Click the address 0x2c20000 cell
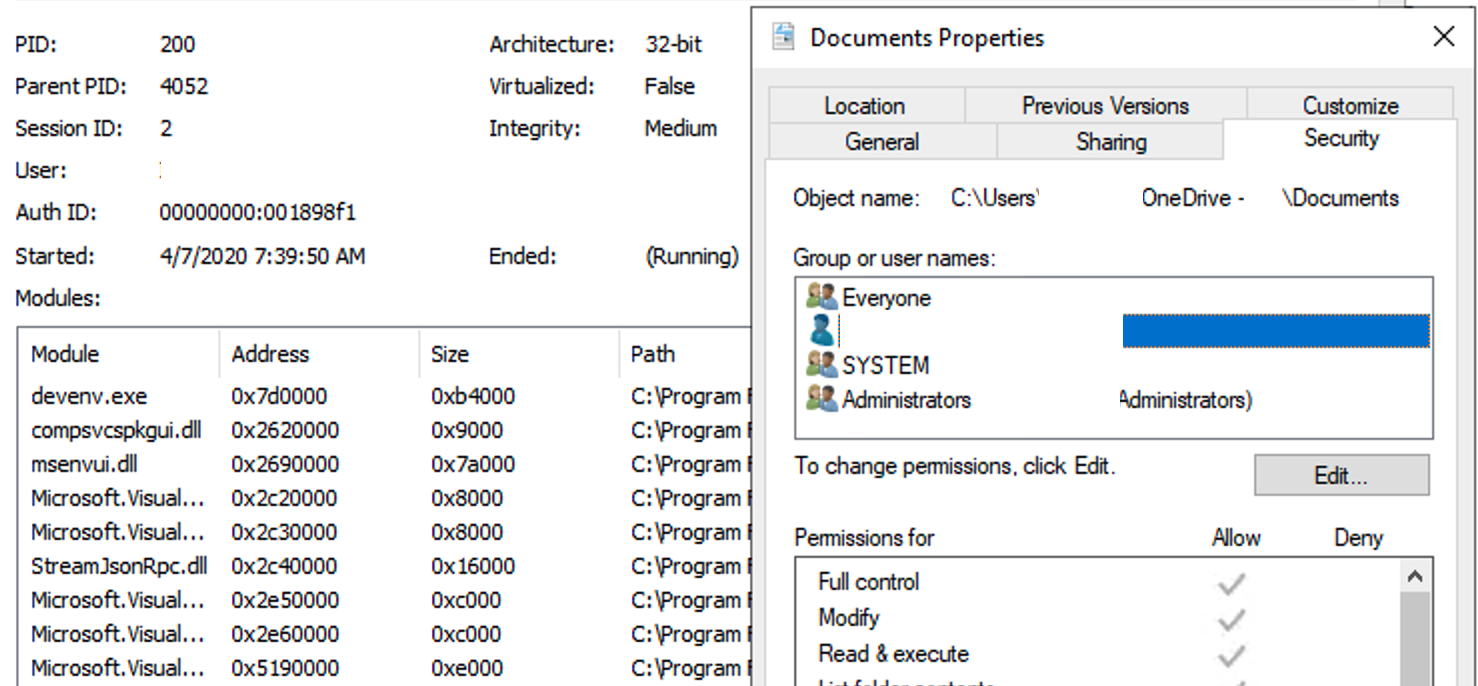 [285, 498]
